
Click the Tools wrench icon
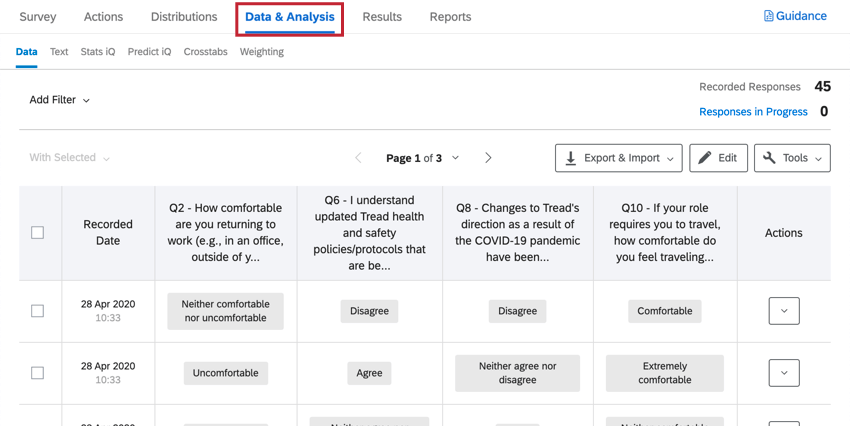[769, 158]
